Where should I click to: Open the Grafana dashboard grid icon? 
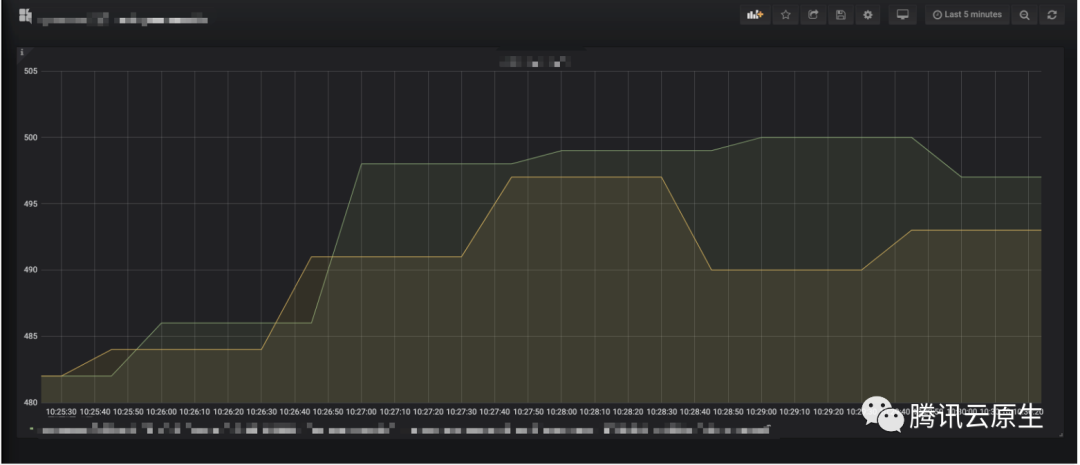(x=25, y=16)
